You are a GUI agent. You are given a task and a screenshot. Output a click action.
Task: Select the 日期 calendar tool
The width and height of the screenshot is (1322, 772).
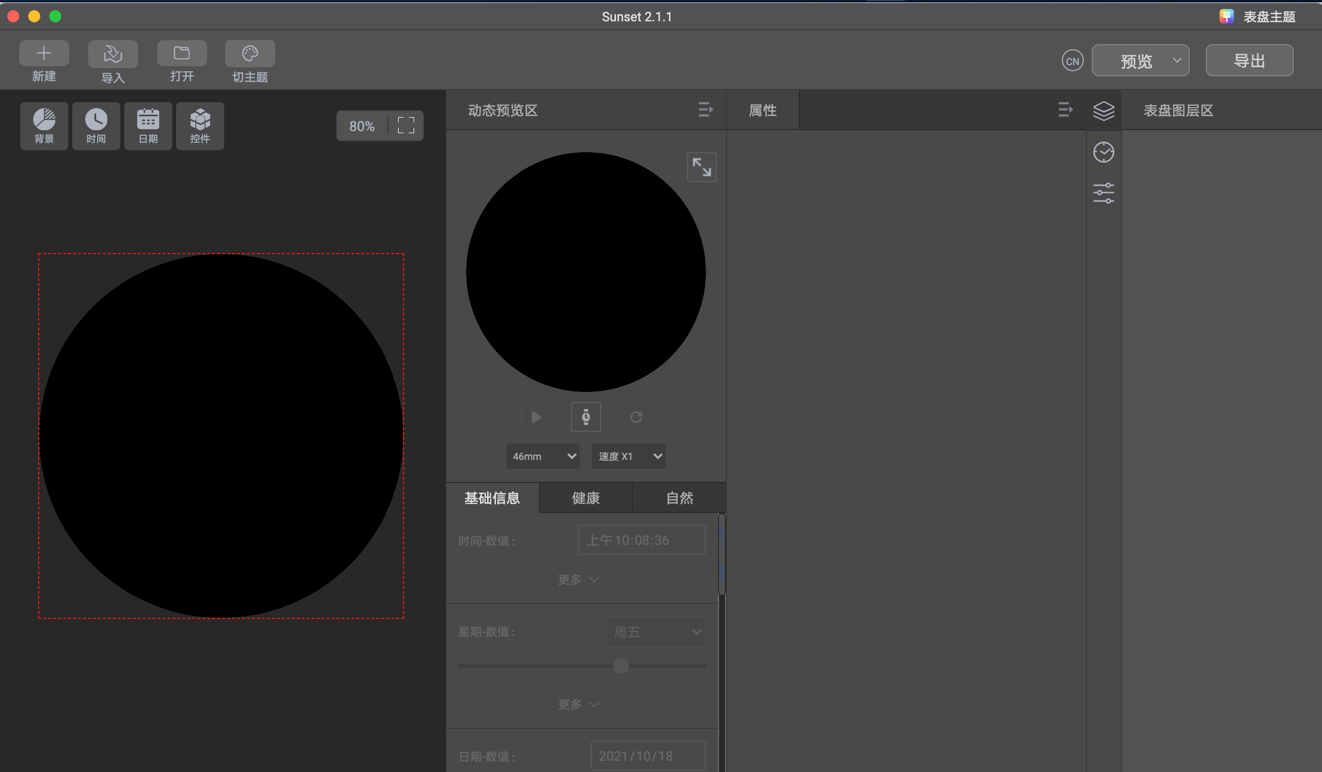tap(148, 126)
